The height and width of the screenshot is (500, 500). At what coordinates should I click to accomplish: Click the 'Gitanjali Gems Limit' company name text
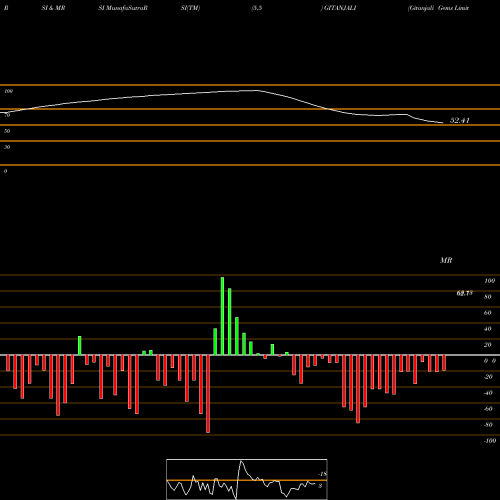(438, 8)
